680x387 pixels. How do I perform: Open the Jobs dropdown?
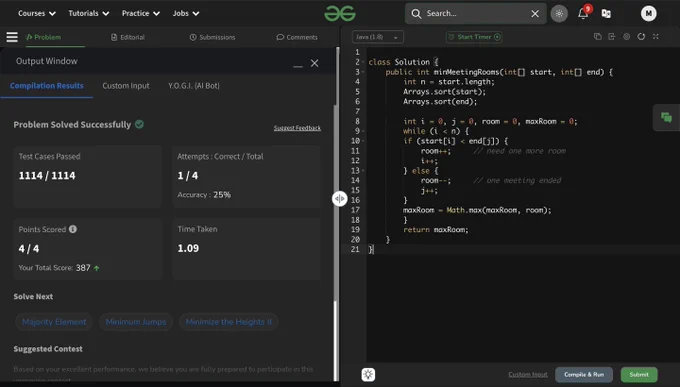coord(186,13)
